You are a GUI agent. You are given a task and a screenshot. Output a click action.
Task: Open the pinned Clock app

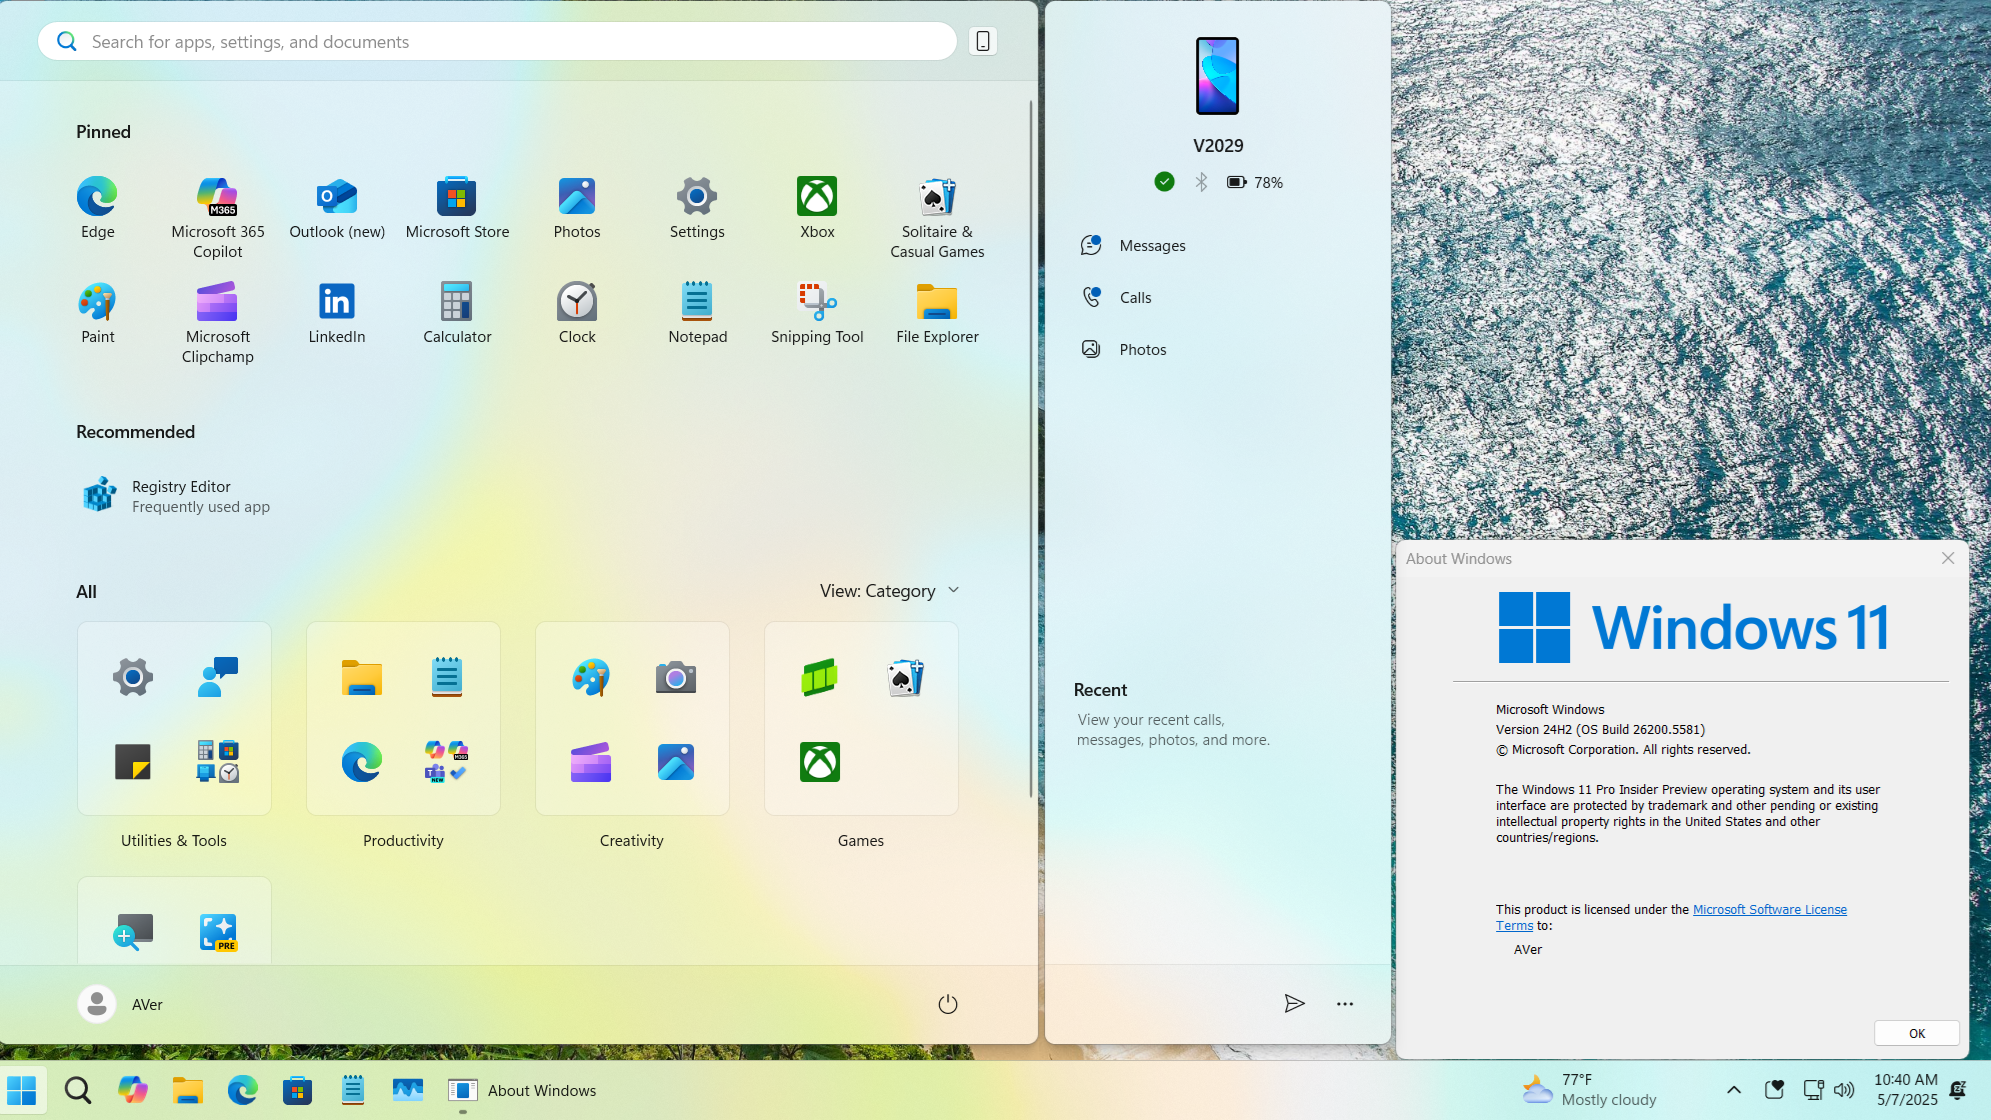(577, 313)
